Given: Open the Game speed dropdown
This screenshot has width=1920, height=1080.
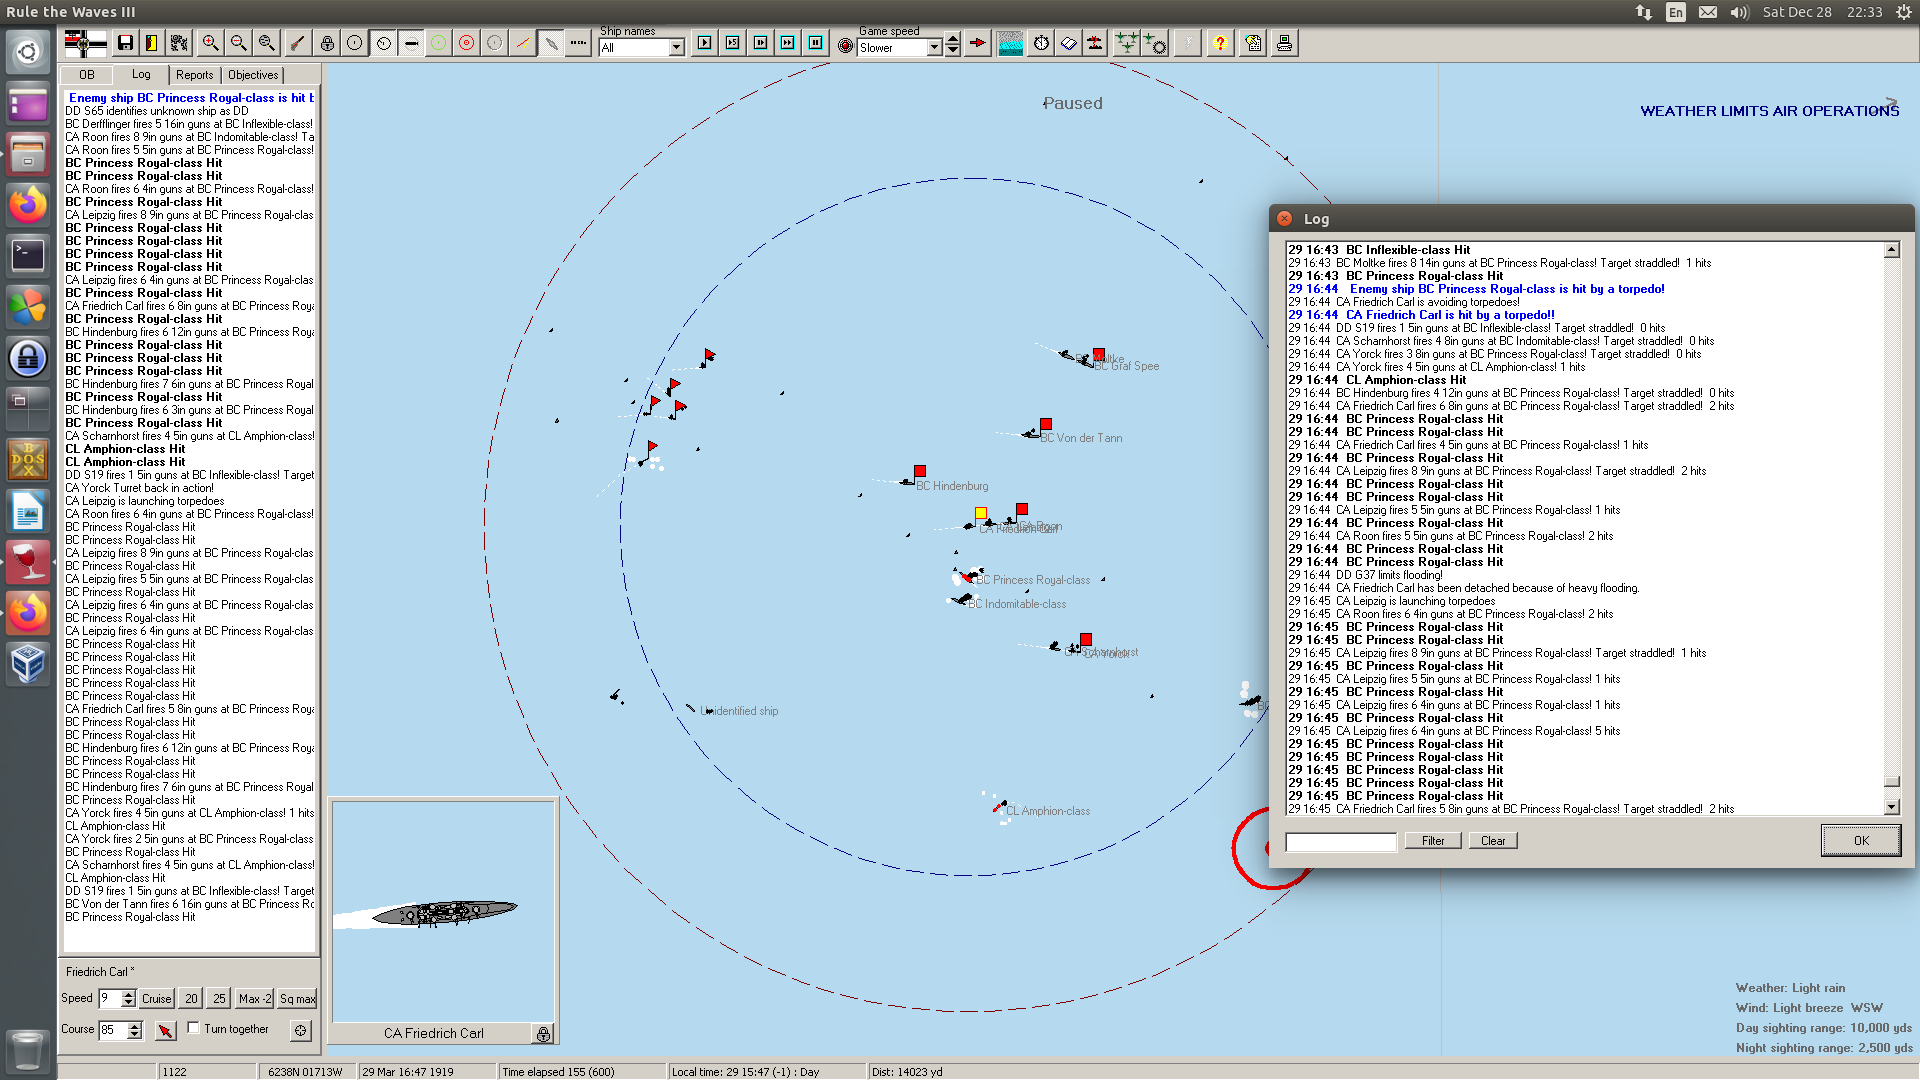Looking at the screenshot, I should click(x=934, y=48).
